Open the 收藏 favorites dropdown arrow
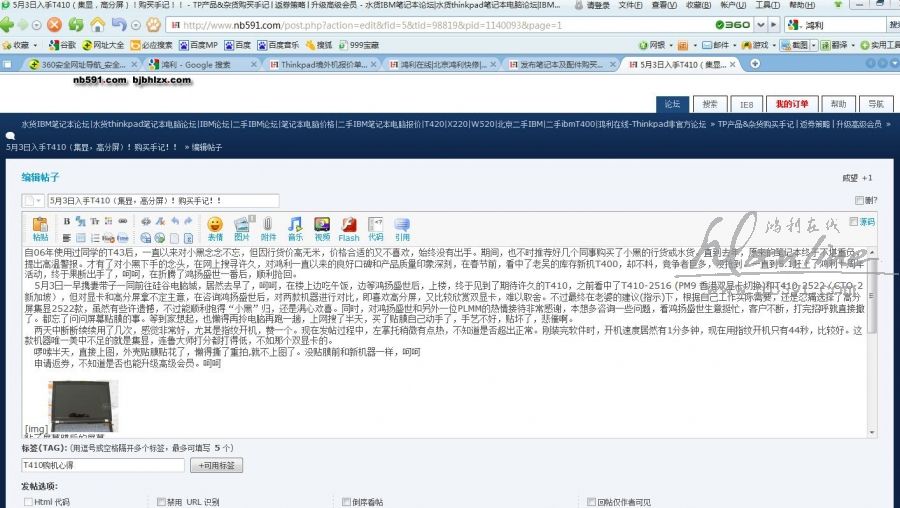This screenshot has height=508, width=900. [x=36, y=45]
